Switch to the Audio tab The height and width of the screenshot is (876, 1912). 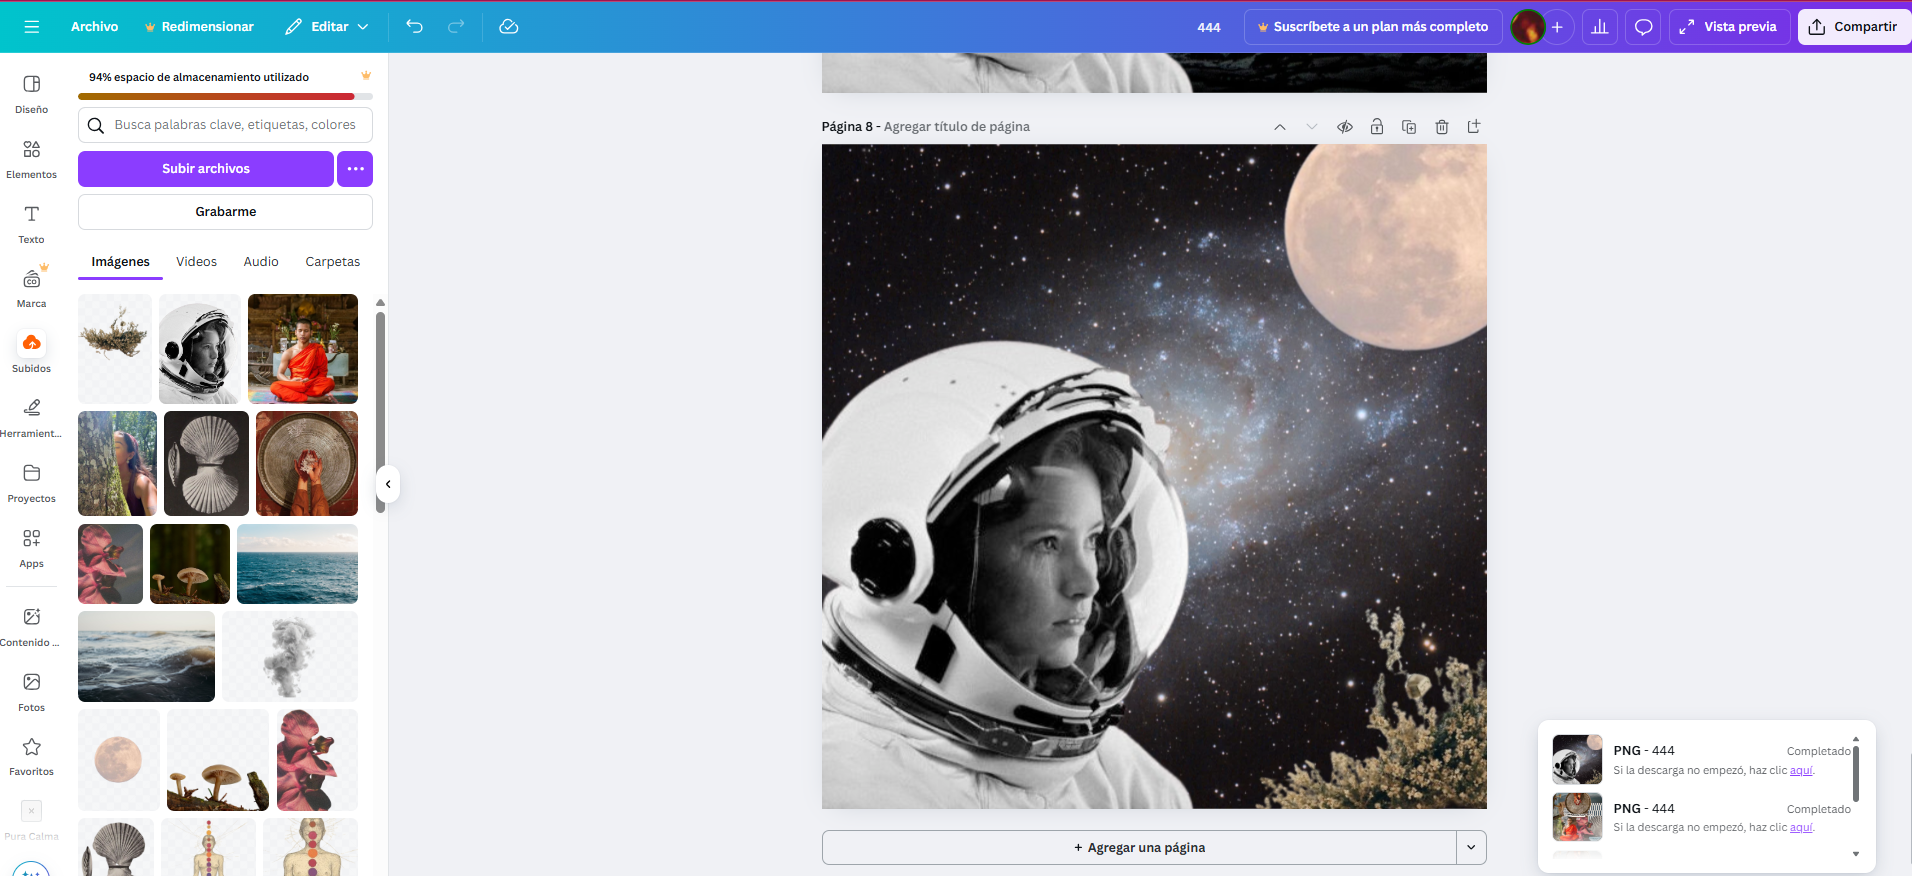coord(261,262)
